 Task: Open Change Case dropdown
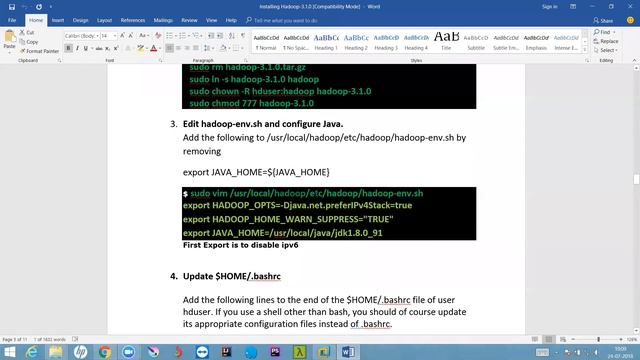coord(144,36)
